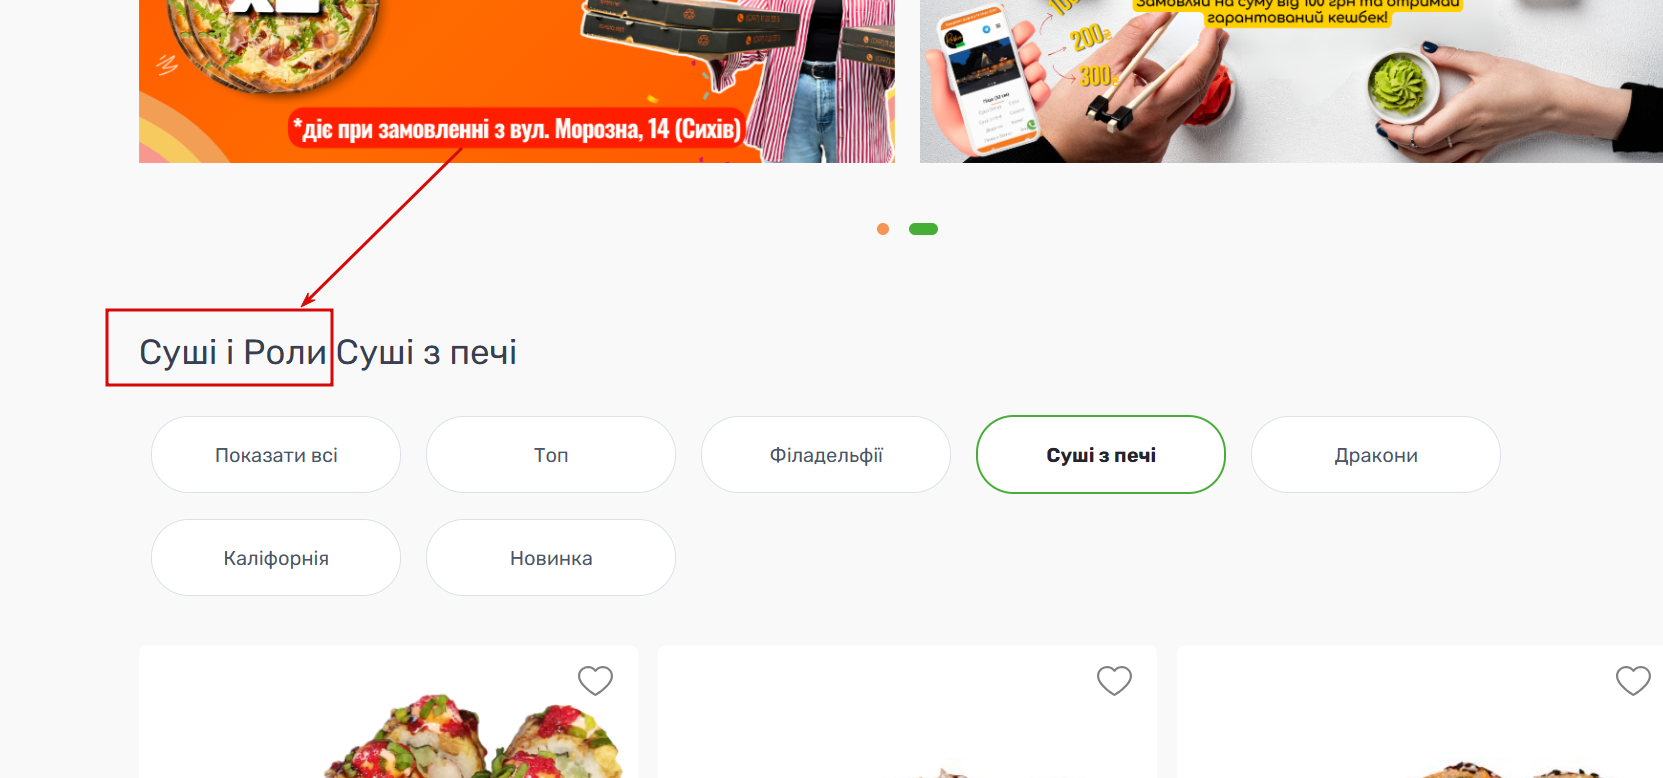Choose the Філадельфії filter

[x=826, y=455]
